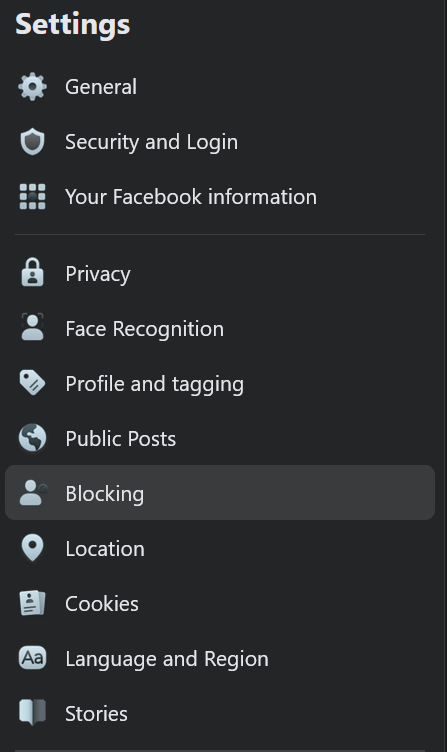Click the tag icon for Profile and tagging

point(32,383)
